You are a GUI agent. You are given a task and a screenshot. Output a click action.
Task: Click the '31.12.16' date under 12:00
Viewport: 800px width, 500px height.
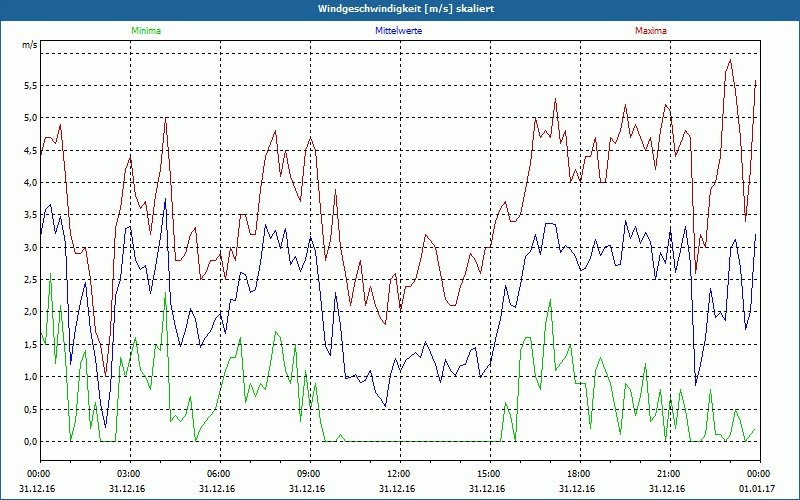tap(397, 489)
